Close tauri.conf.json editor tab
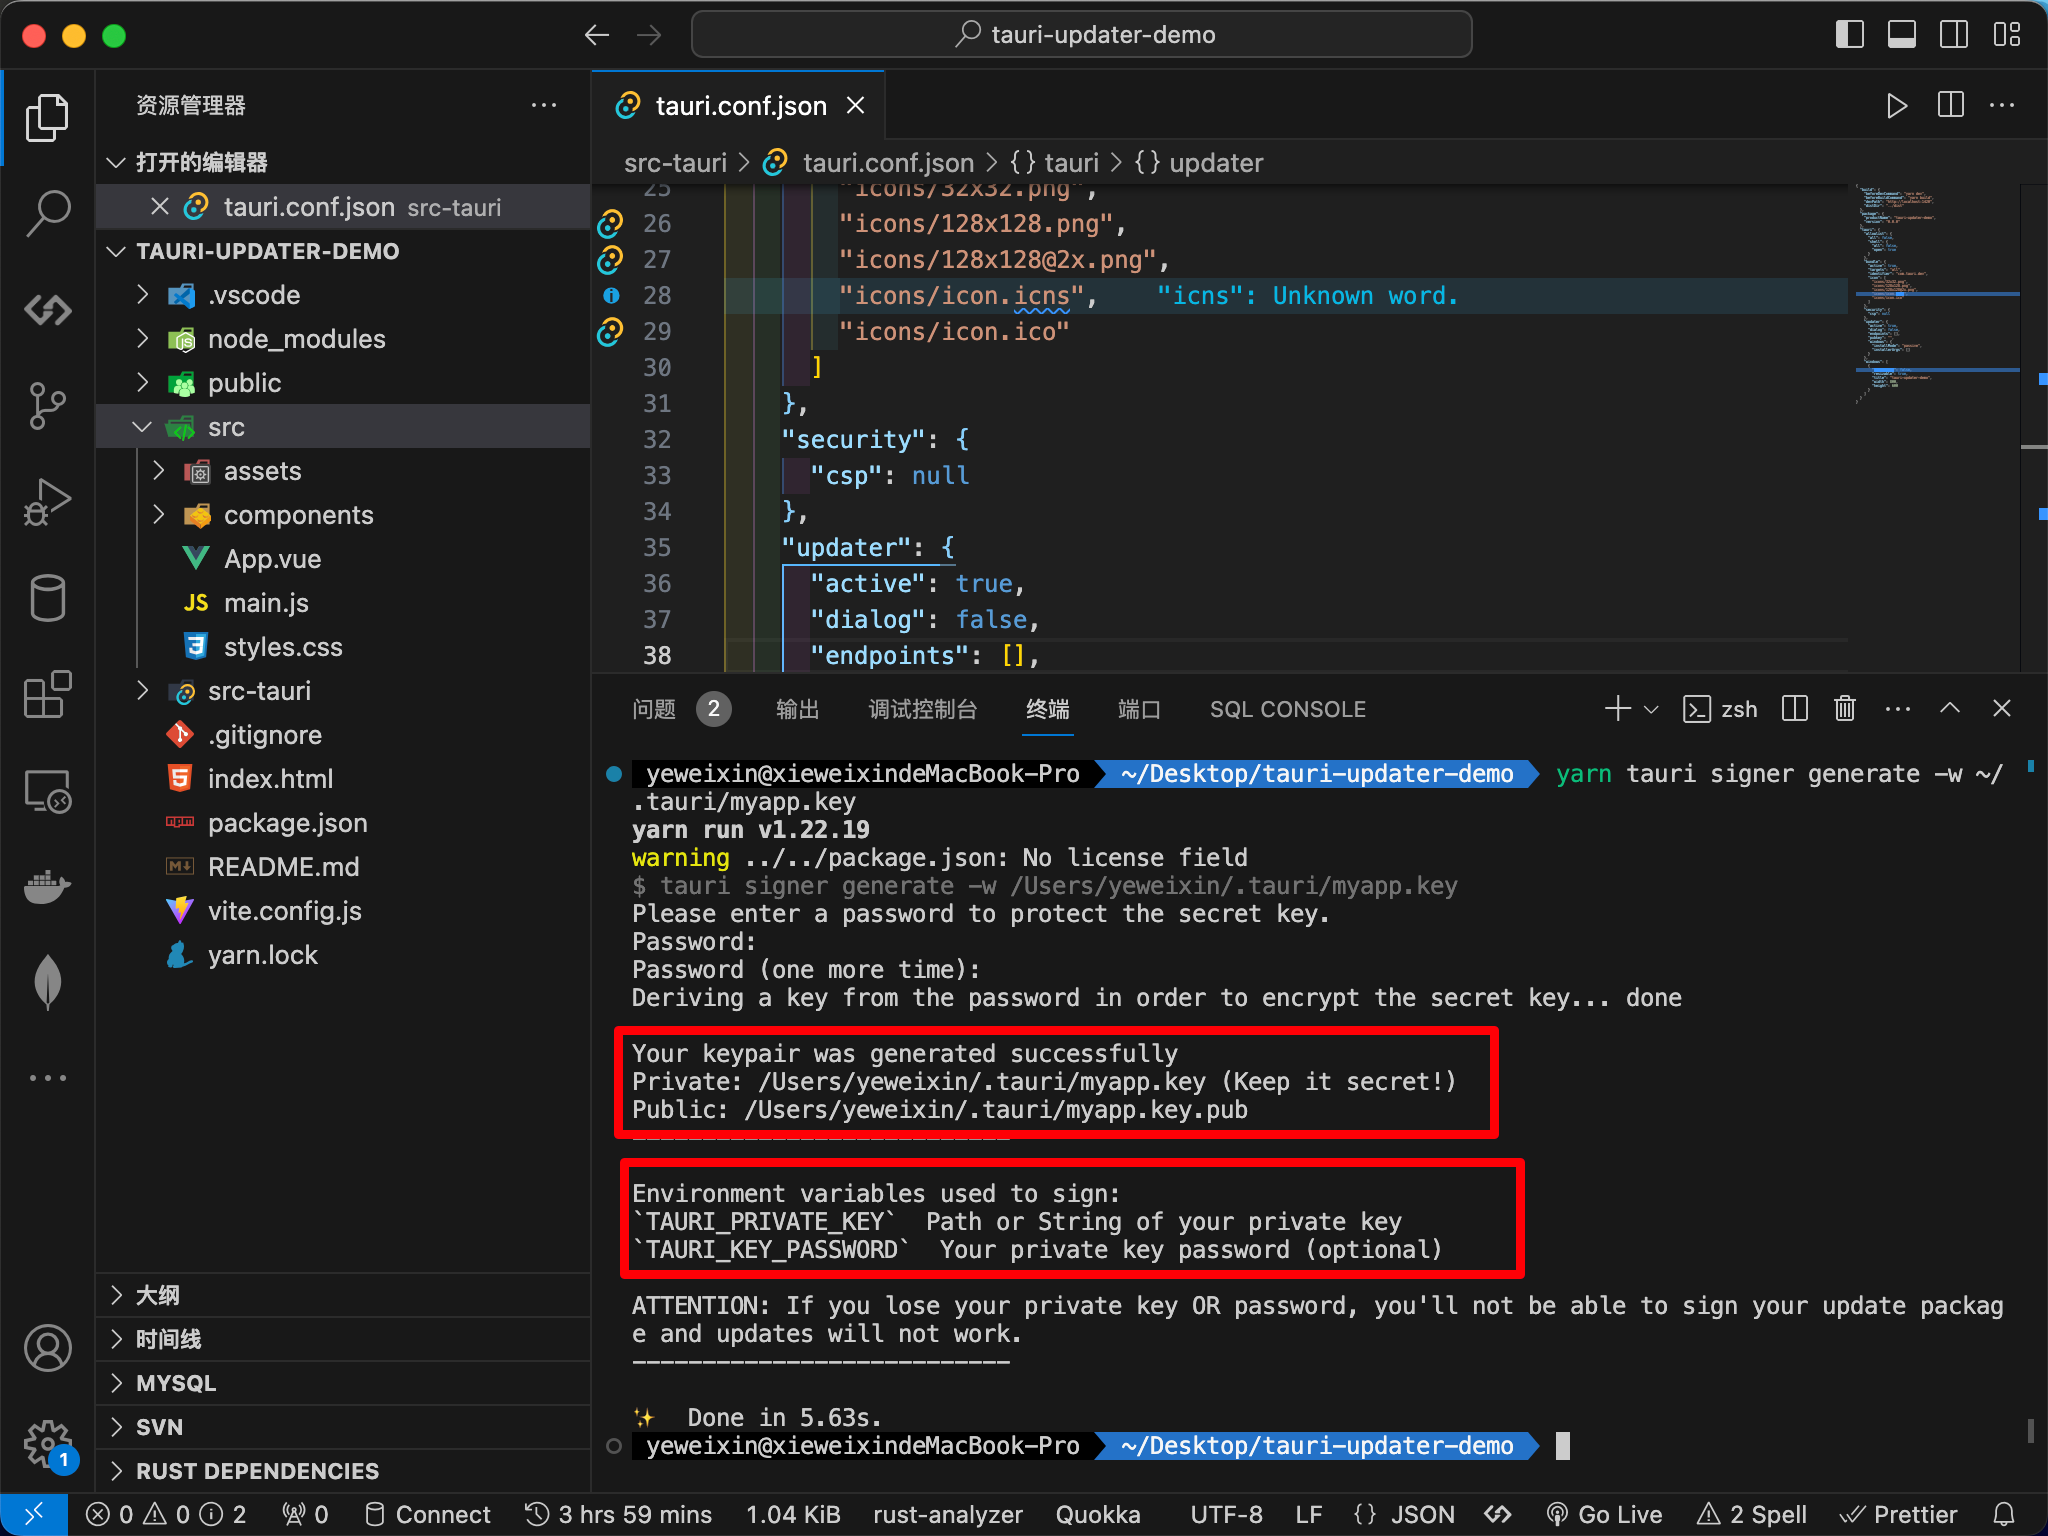This screenshot has width=2048, height=1536. tap(856, 106)
